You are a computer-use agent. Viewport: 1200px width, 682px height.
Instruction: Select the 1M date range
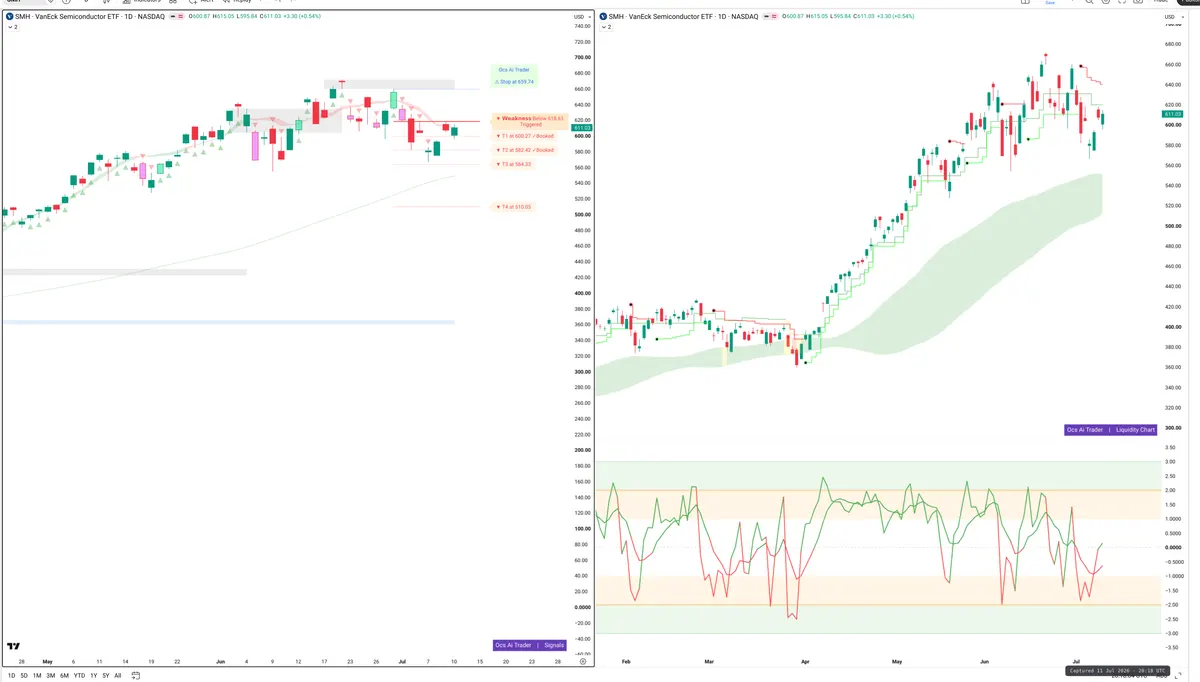click(37, 676)
